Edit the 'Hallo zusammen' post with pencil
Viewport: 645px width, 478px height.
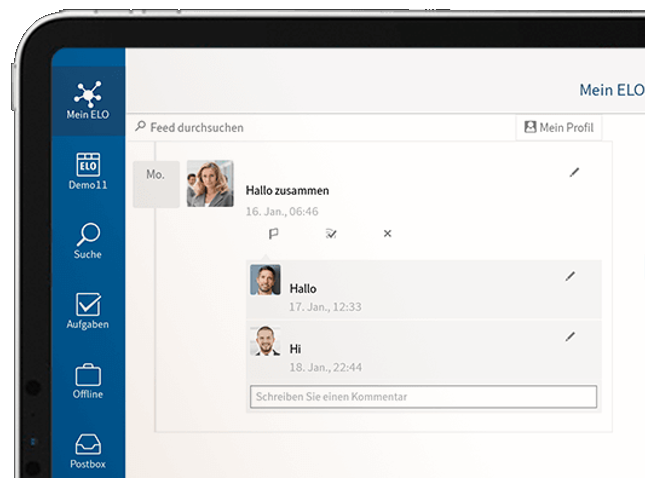coord(574,172)
